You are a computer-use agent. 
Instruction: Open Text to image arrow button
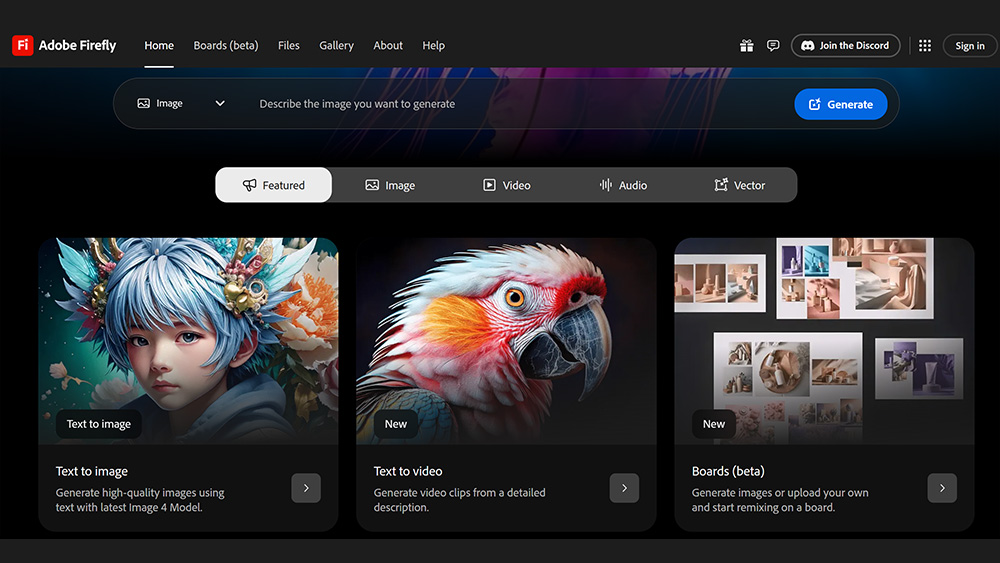coord(306,488)
